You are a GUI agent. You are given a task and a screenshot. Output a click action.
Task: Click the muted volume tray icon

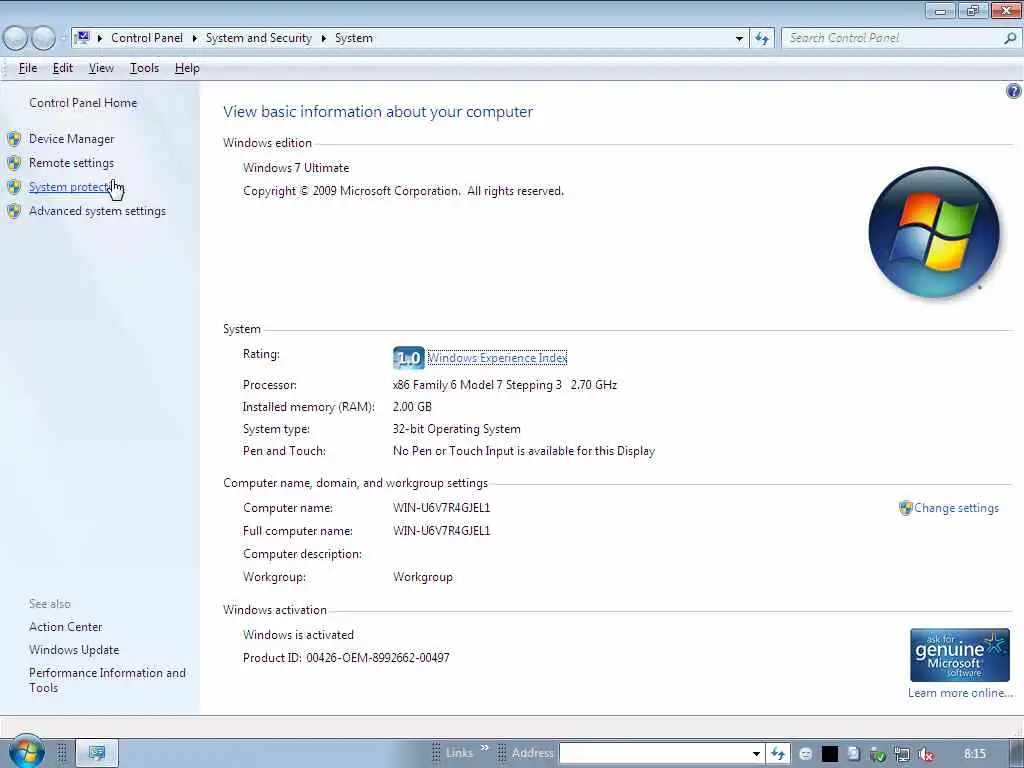(925, 755)
